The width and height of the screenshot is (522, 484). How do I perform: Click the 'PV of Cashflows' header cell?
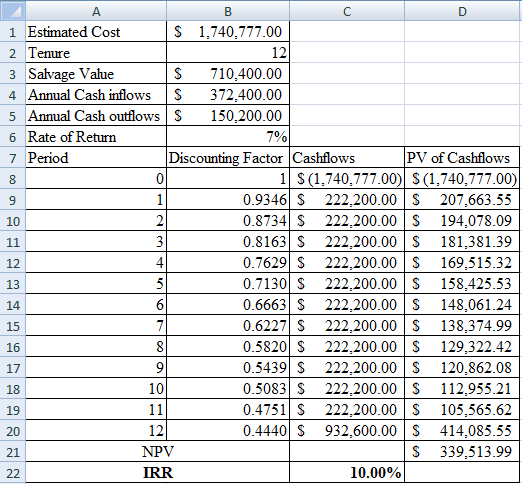tap(462, 158)
